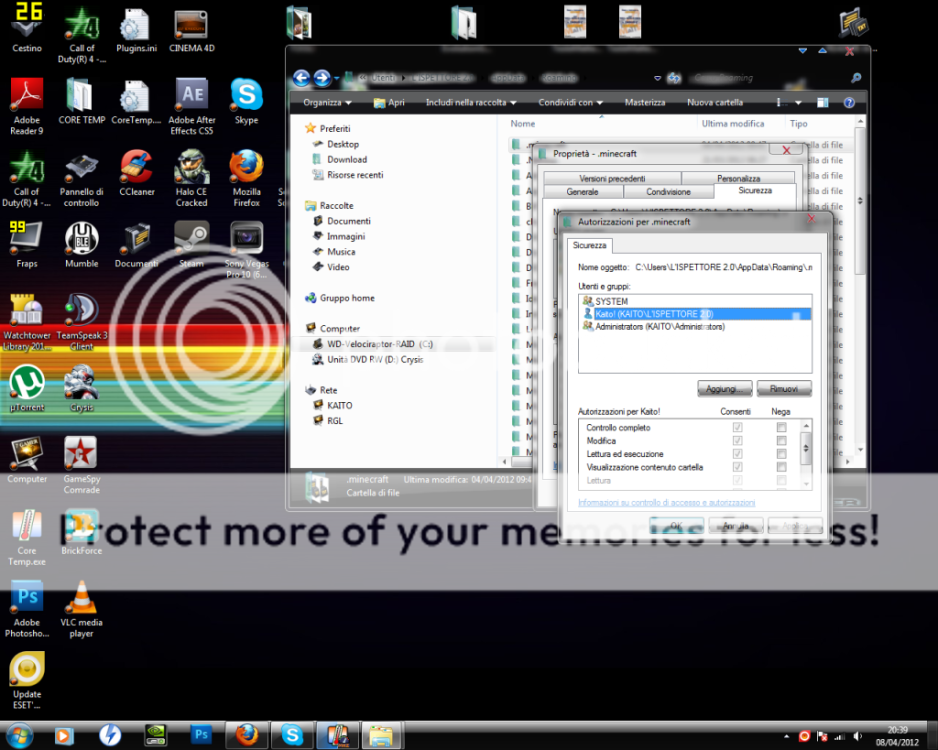The image size is (938, 750).
Task: Check the Nega box for Modifica
Action: click(779, 440)
